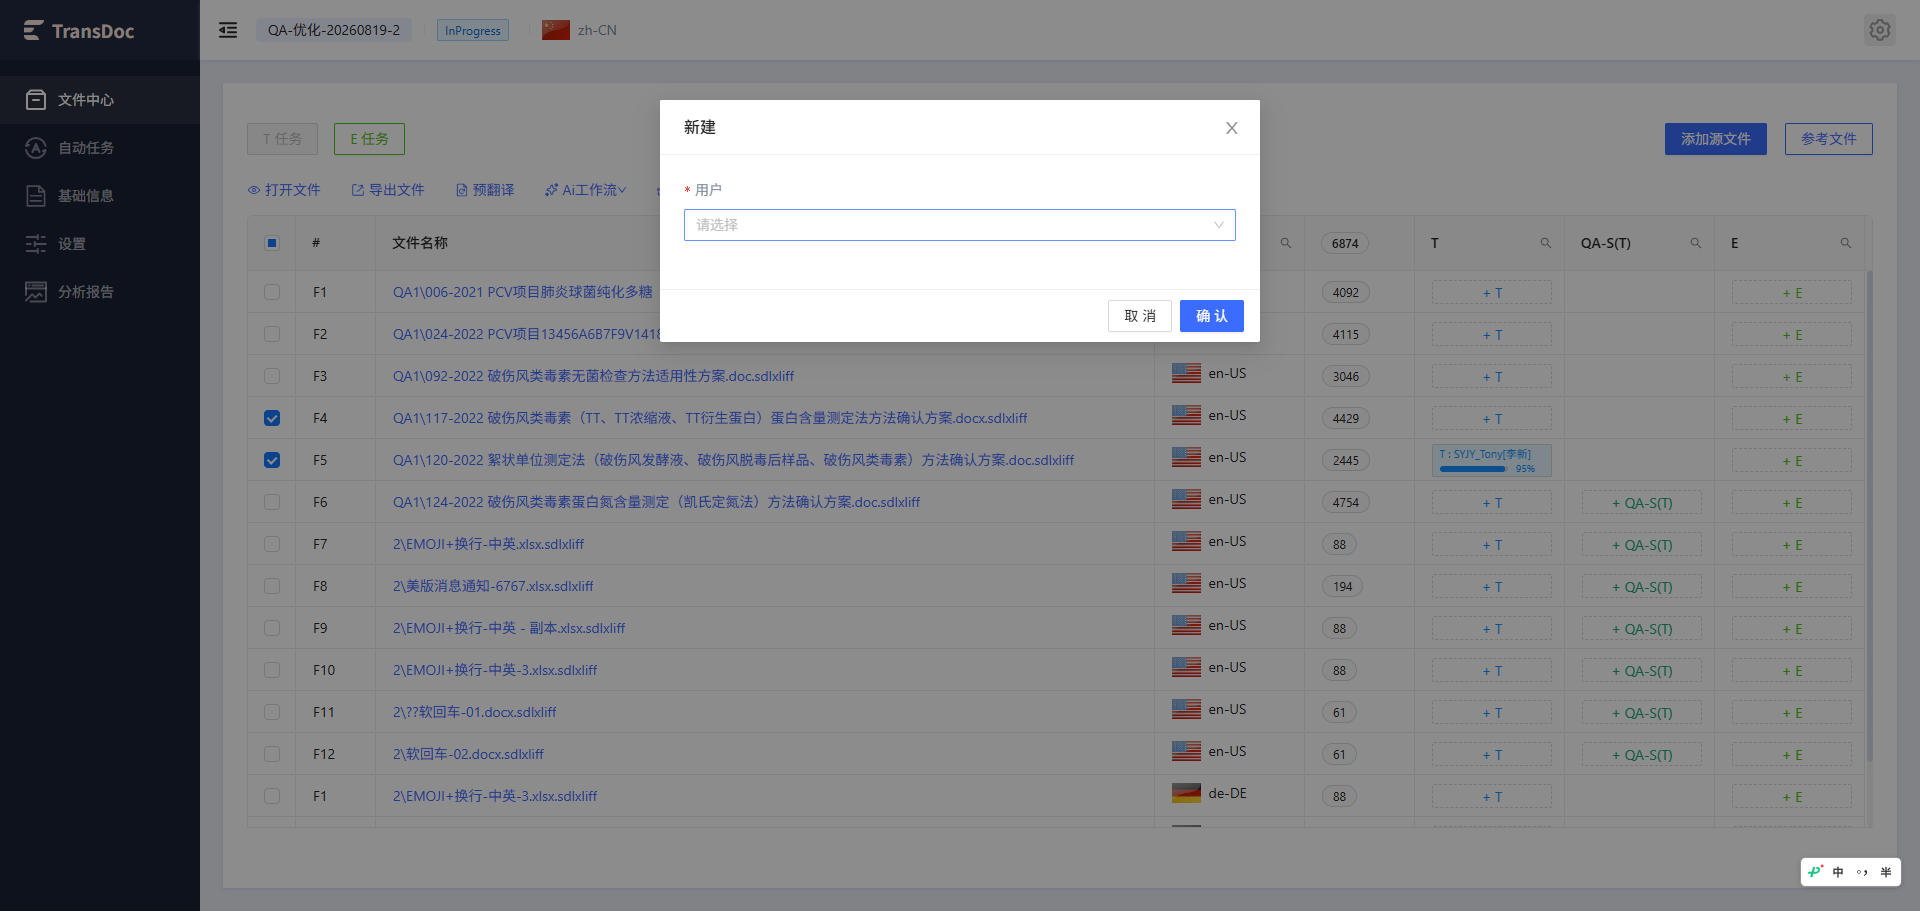Check the F7 row checkbox

[272, 544]
